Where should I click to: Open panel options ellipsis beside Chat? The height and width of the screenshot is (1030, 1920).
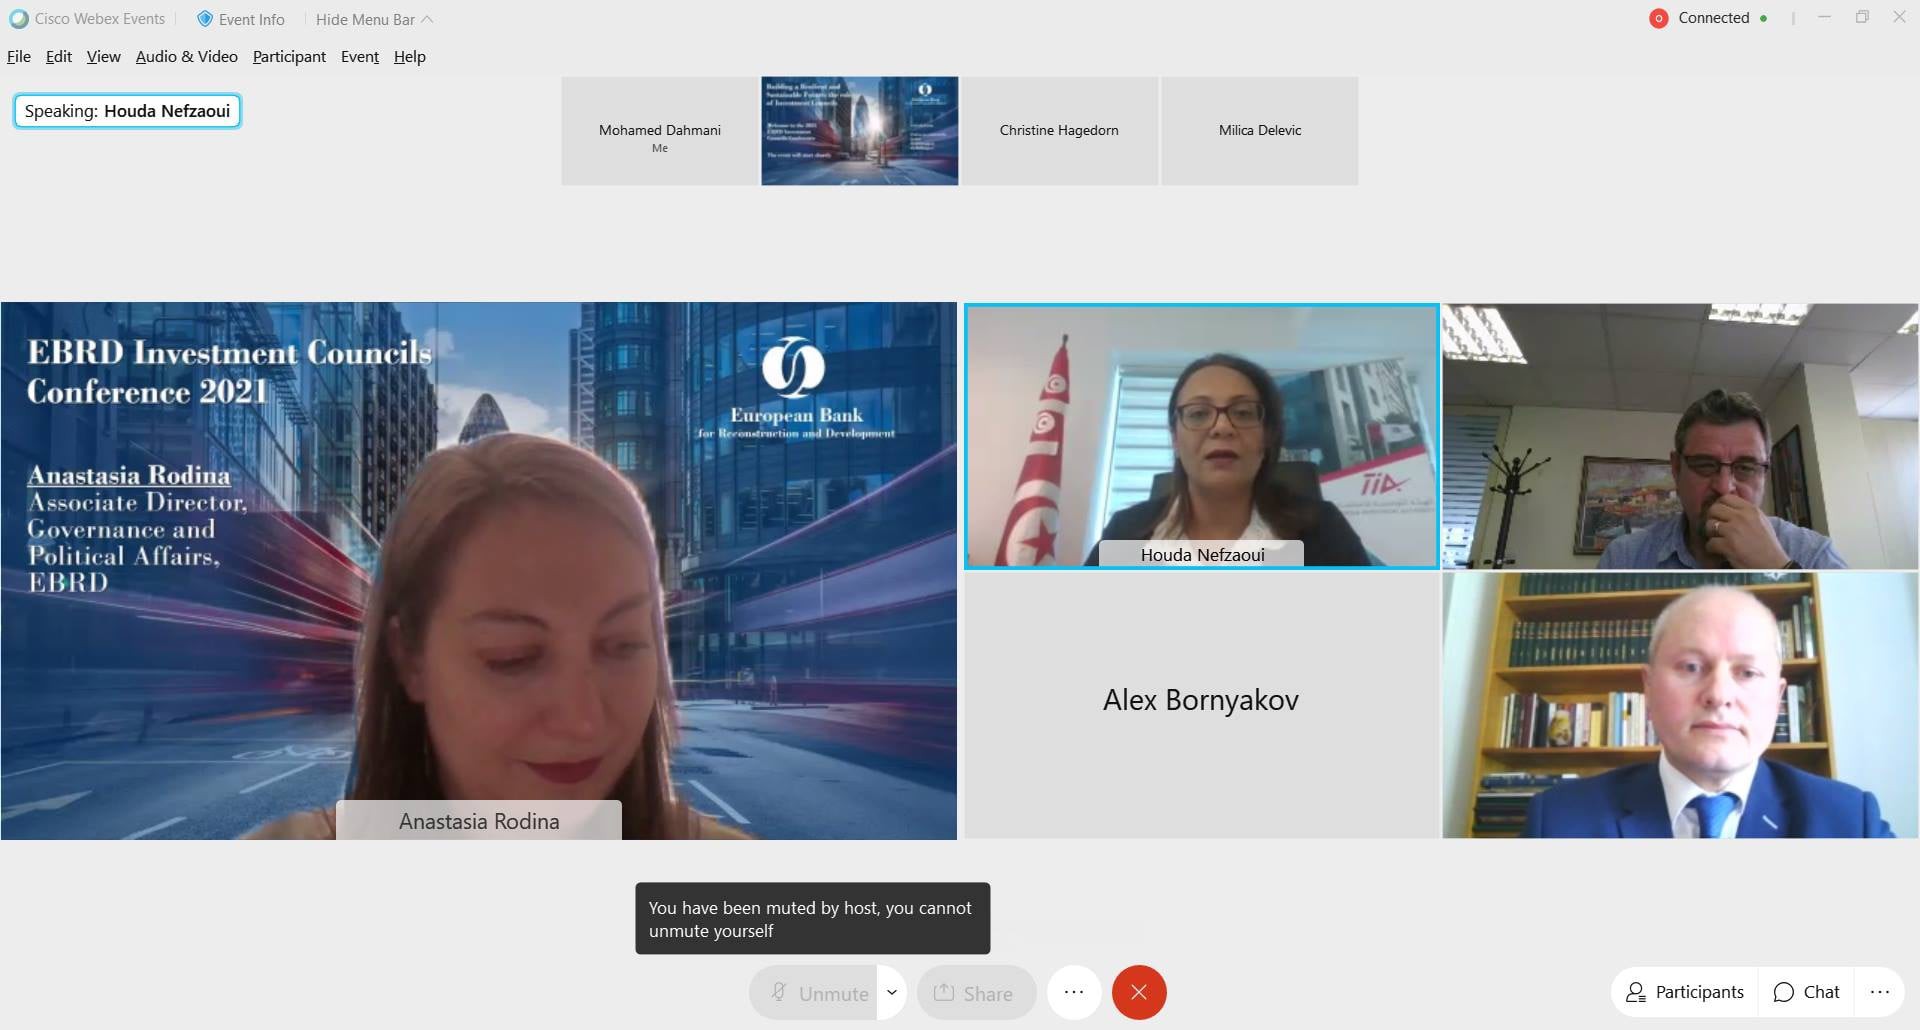tap(1880, 992)
